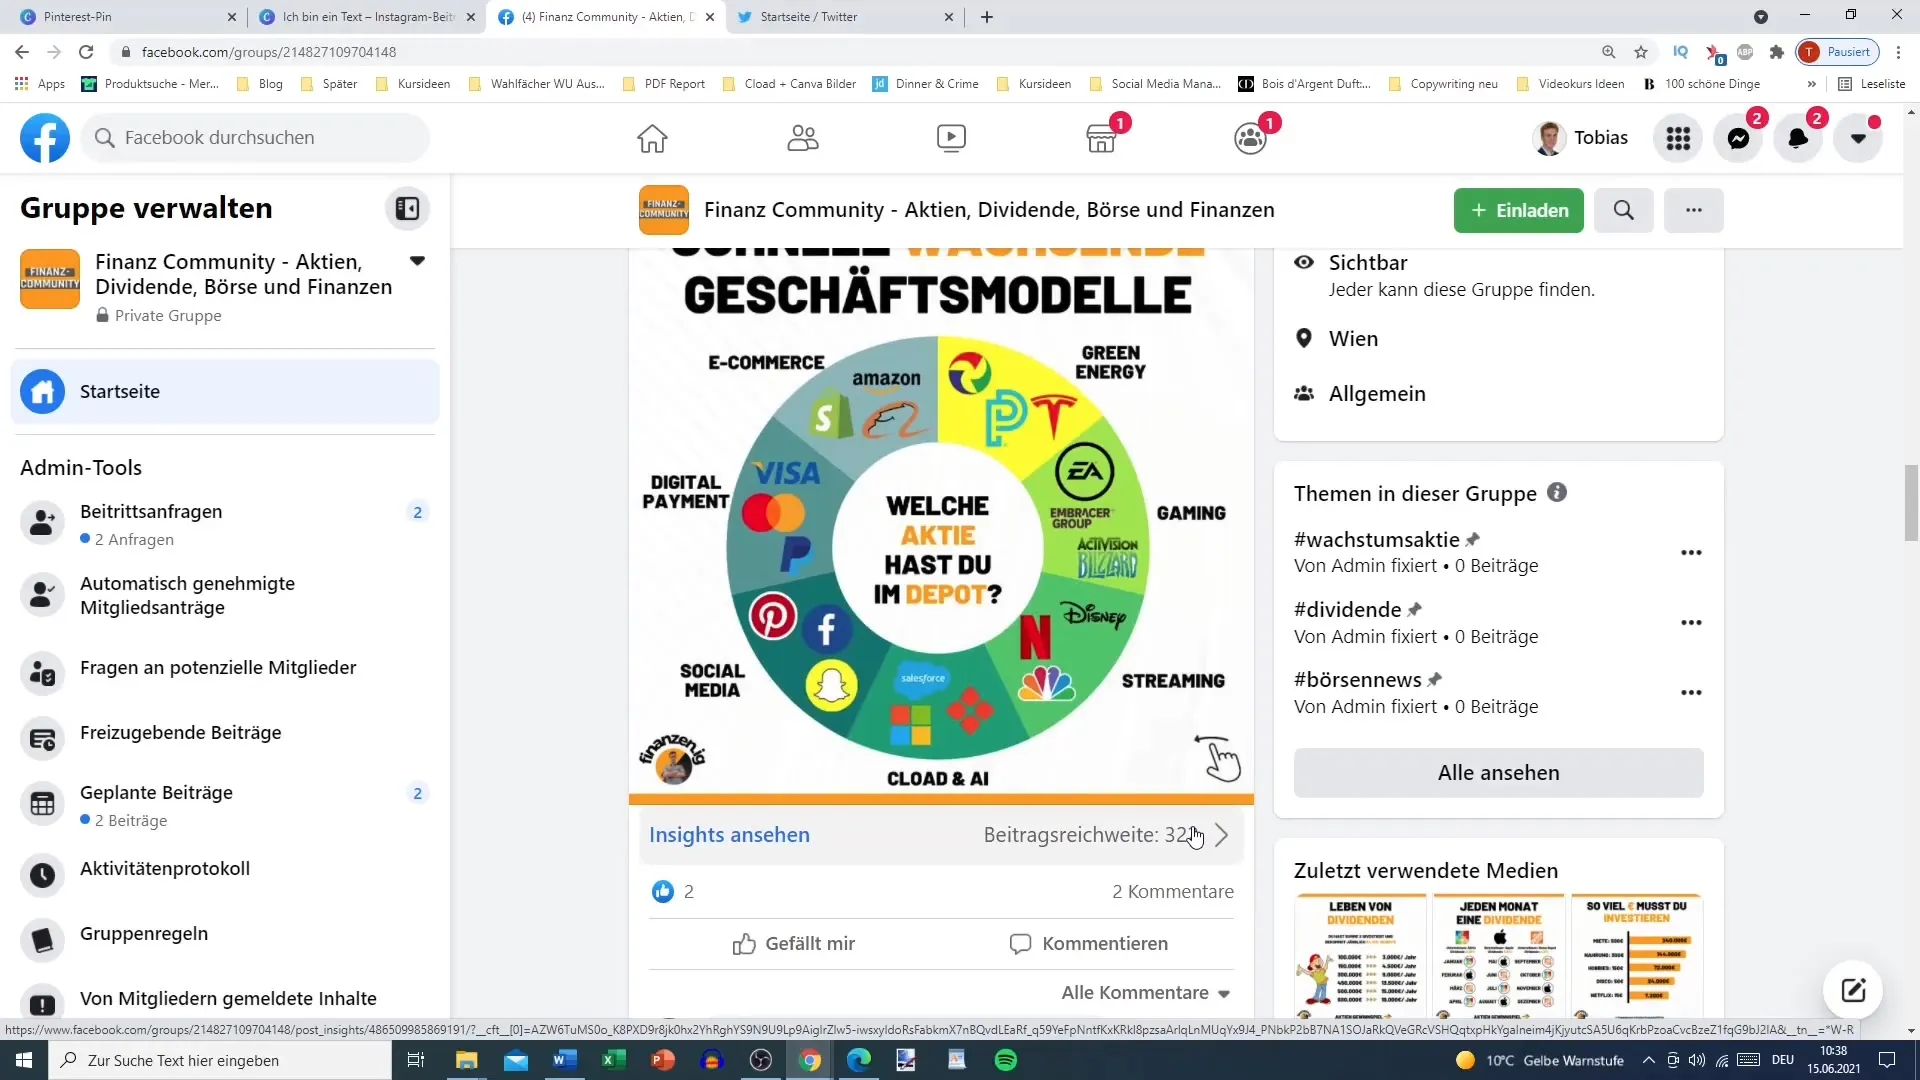The width and height of the screenshot is (1920, 1080).
Task: Open the PDF Report bookmark folder
Action: tap(664, 84)
